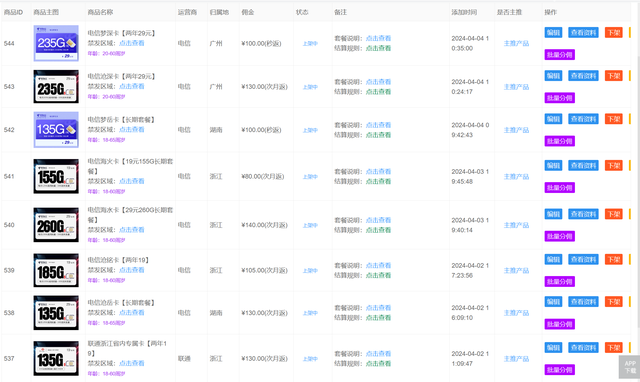This screenshot has height=382, width=640.
Task: Click 主推产品 link in row 543
Action: click(x=516, y=87)
